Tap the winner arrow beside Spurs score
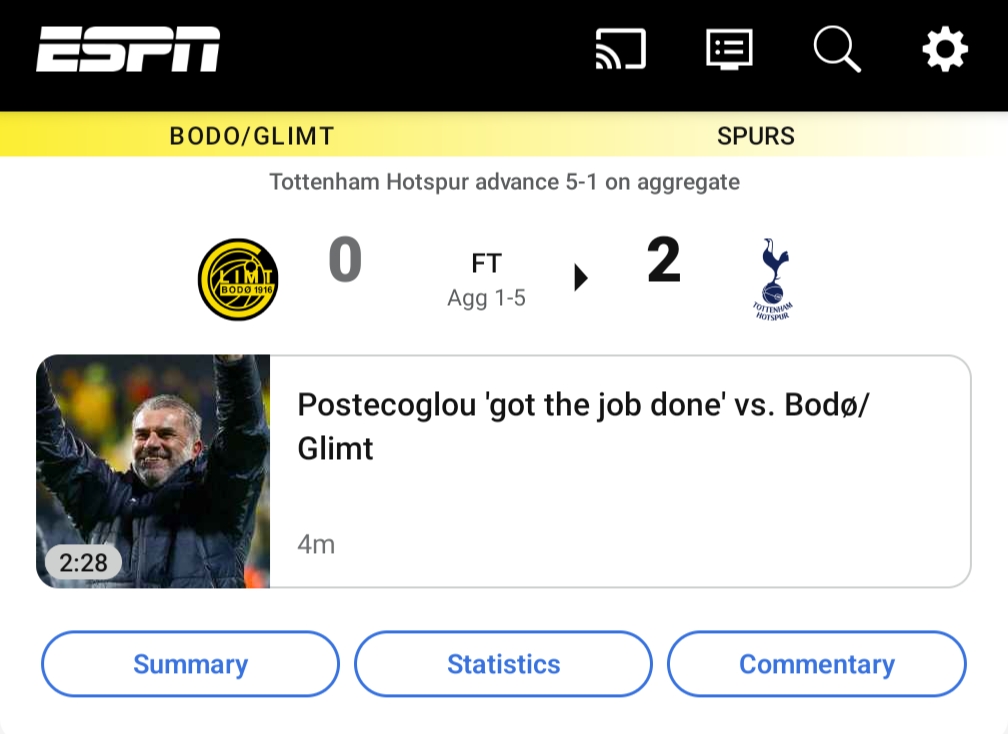 (580, 277)
